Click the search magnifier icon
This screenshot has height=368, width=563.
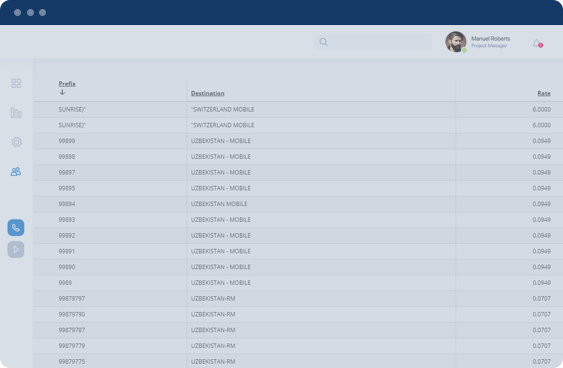click(324, 42)
